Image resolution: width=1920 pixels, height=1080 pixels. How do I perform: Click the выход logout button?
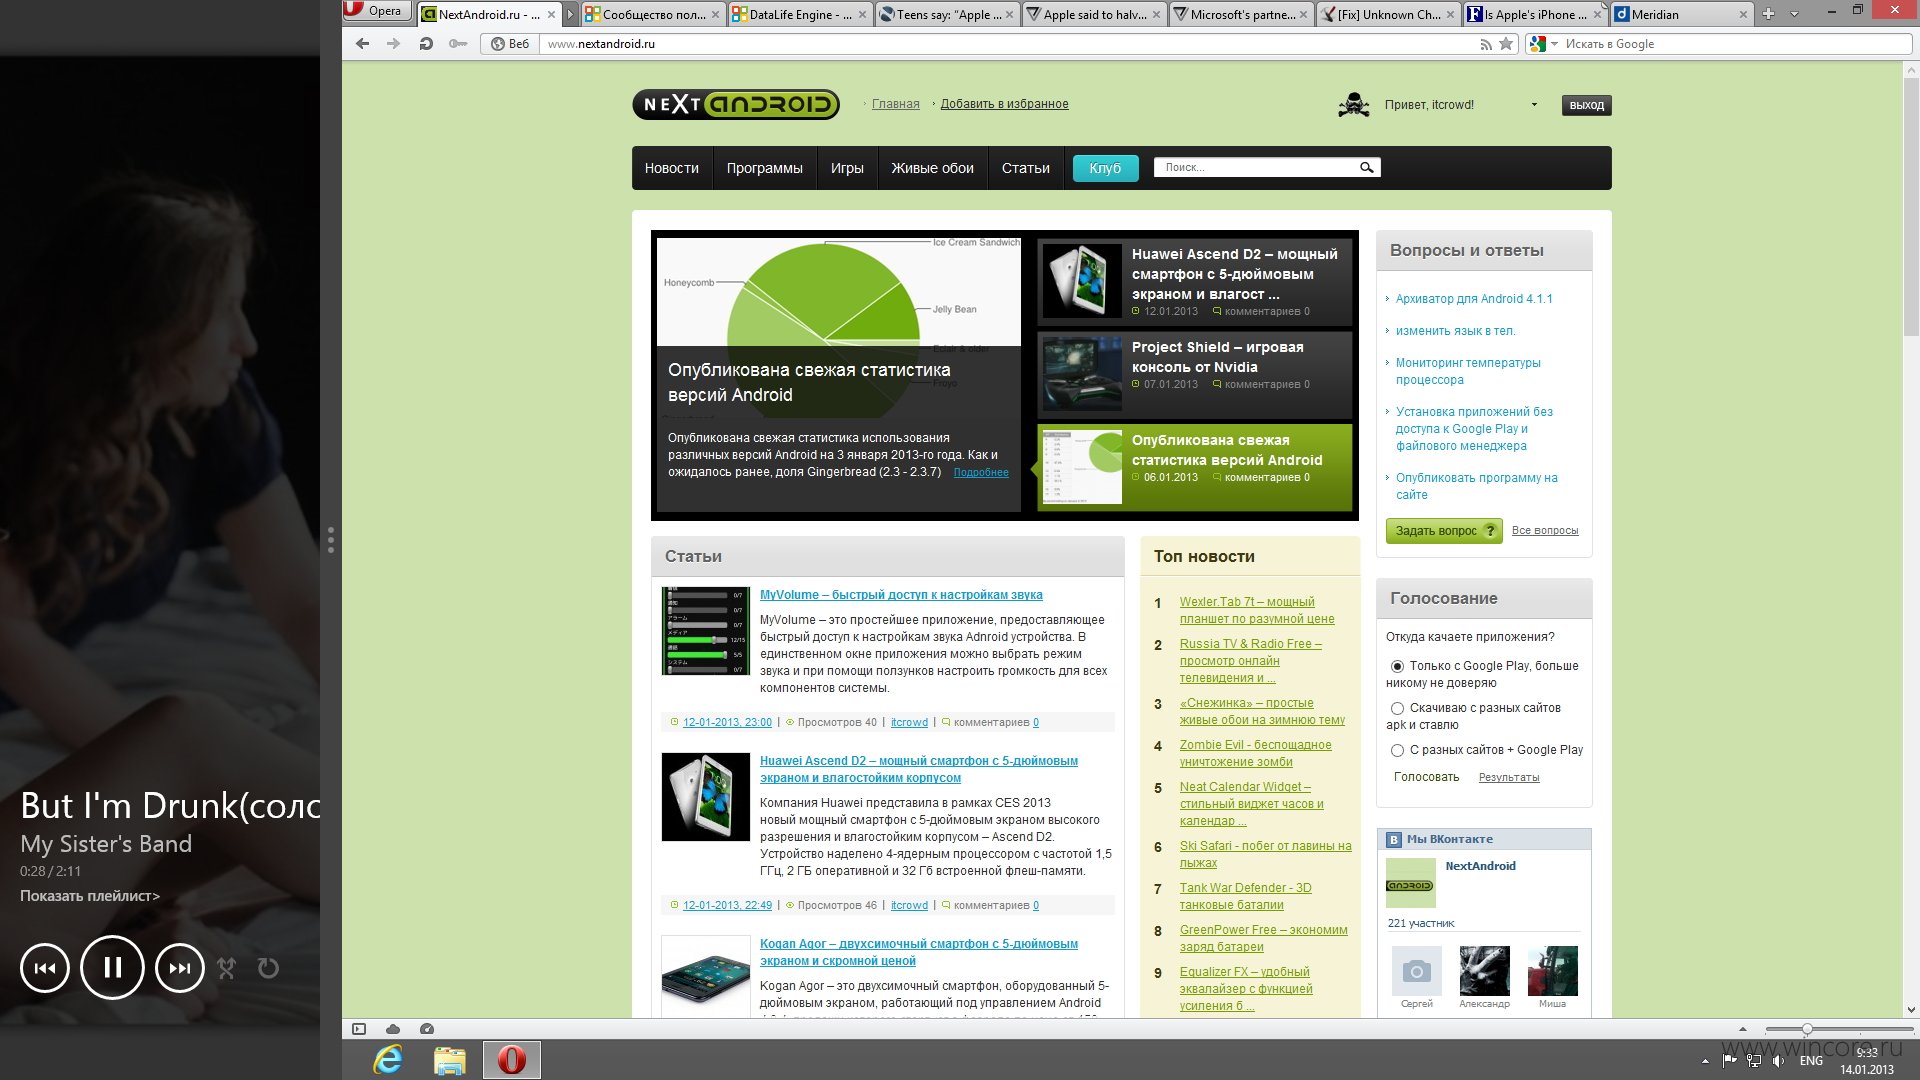[x=1586, y=105]
